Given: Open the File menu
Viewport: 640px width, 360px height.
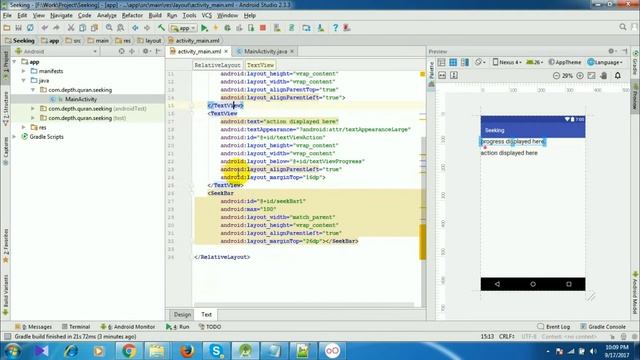Looking at the screenshot, I should (x=7, y=16).
